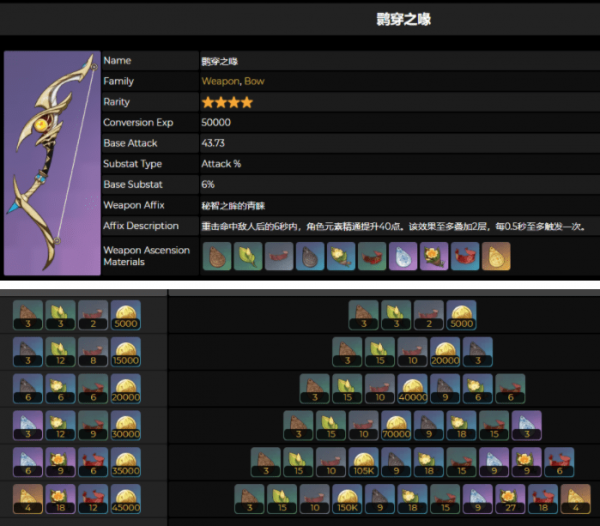Click the 15000 Mora coin icon
The height and width of the screenshot is (526, 600).
click(126, 352)
